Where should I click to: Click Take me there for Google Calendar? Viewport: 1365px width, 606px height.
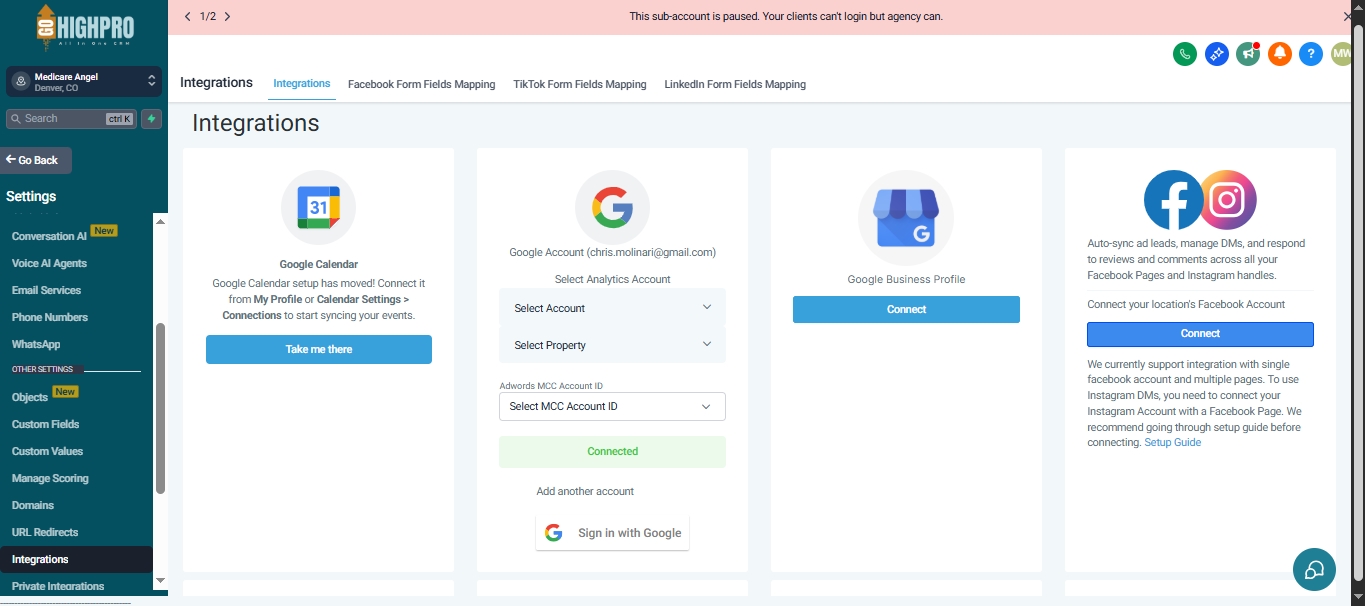point(318,349)
